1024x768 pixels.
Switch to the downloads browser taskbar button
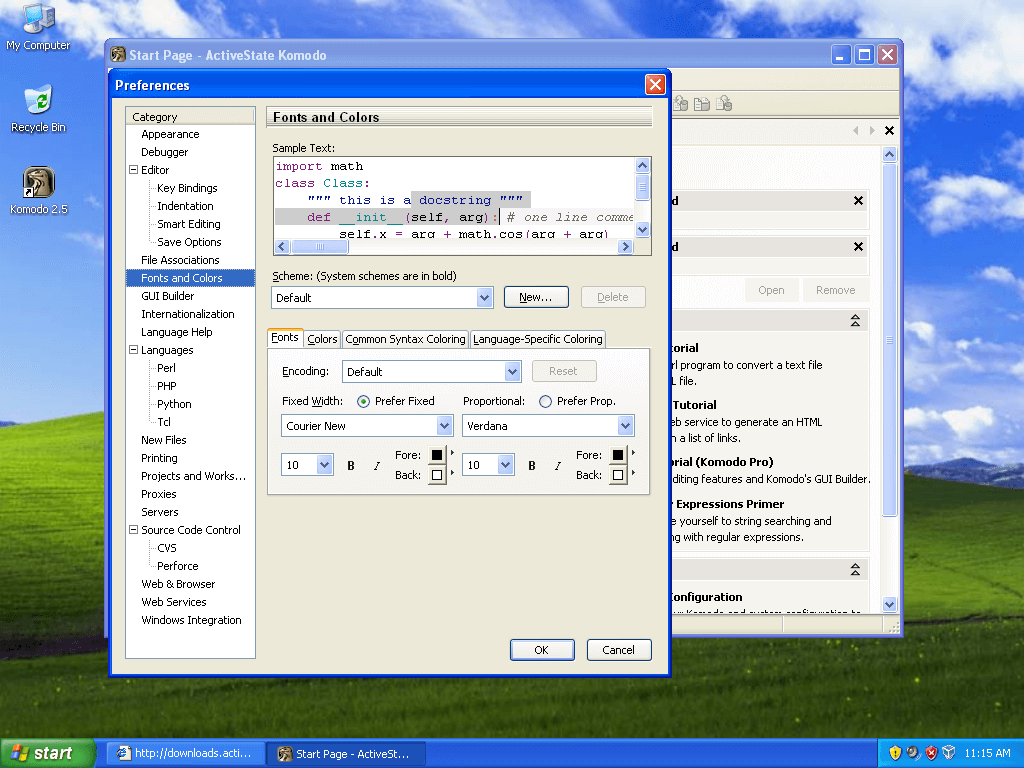click(x=185, y=753)
